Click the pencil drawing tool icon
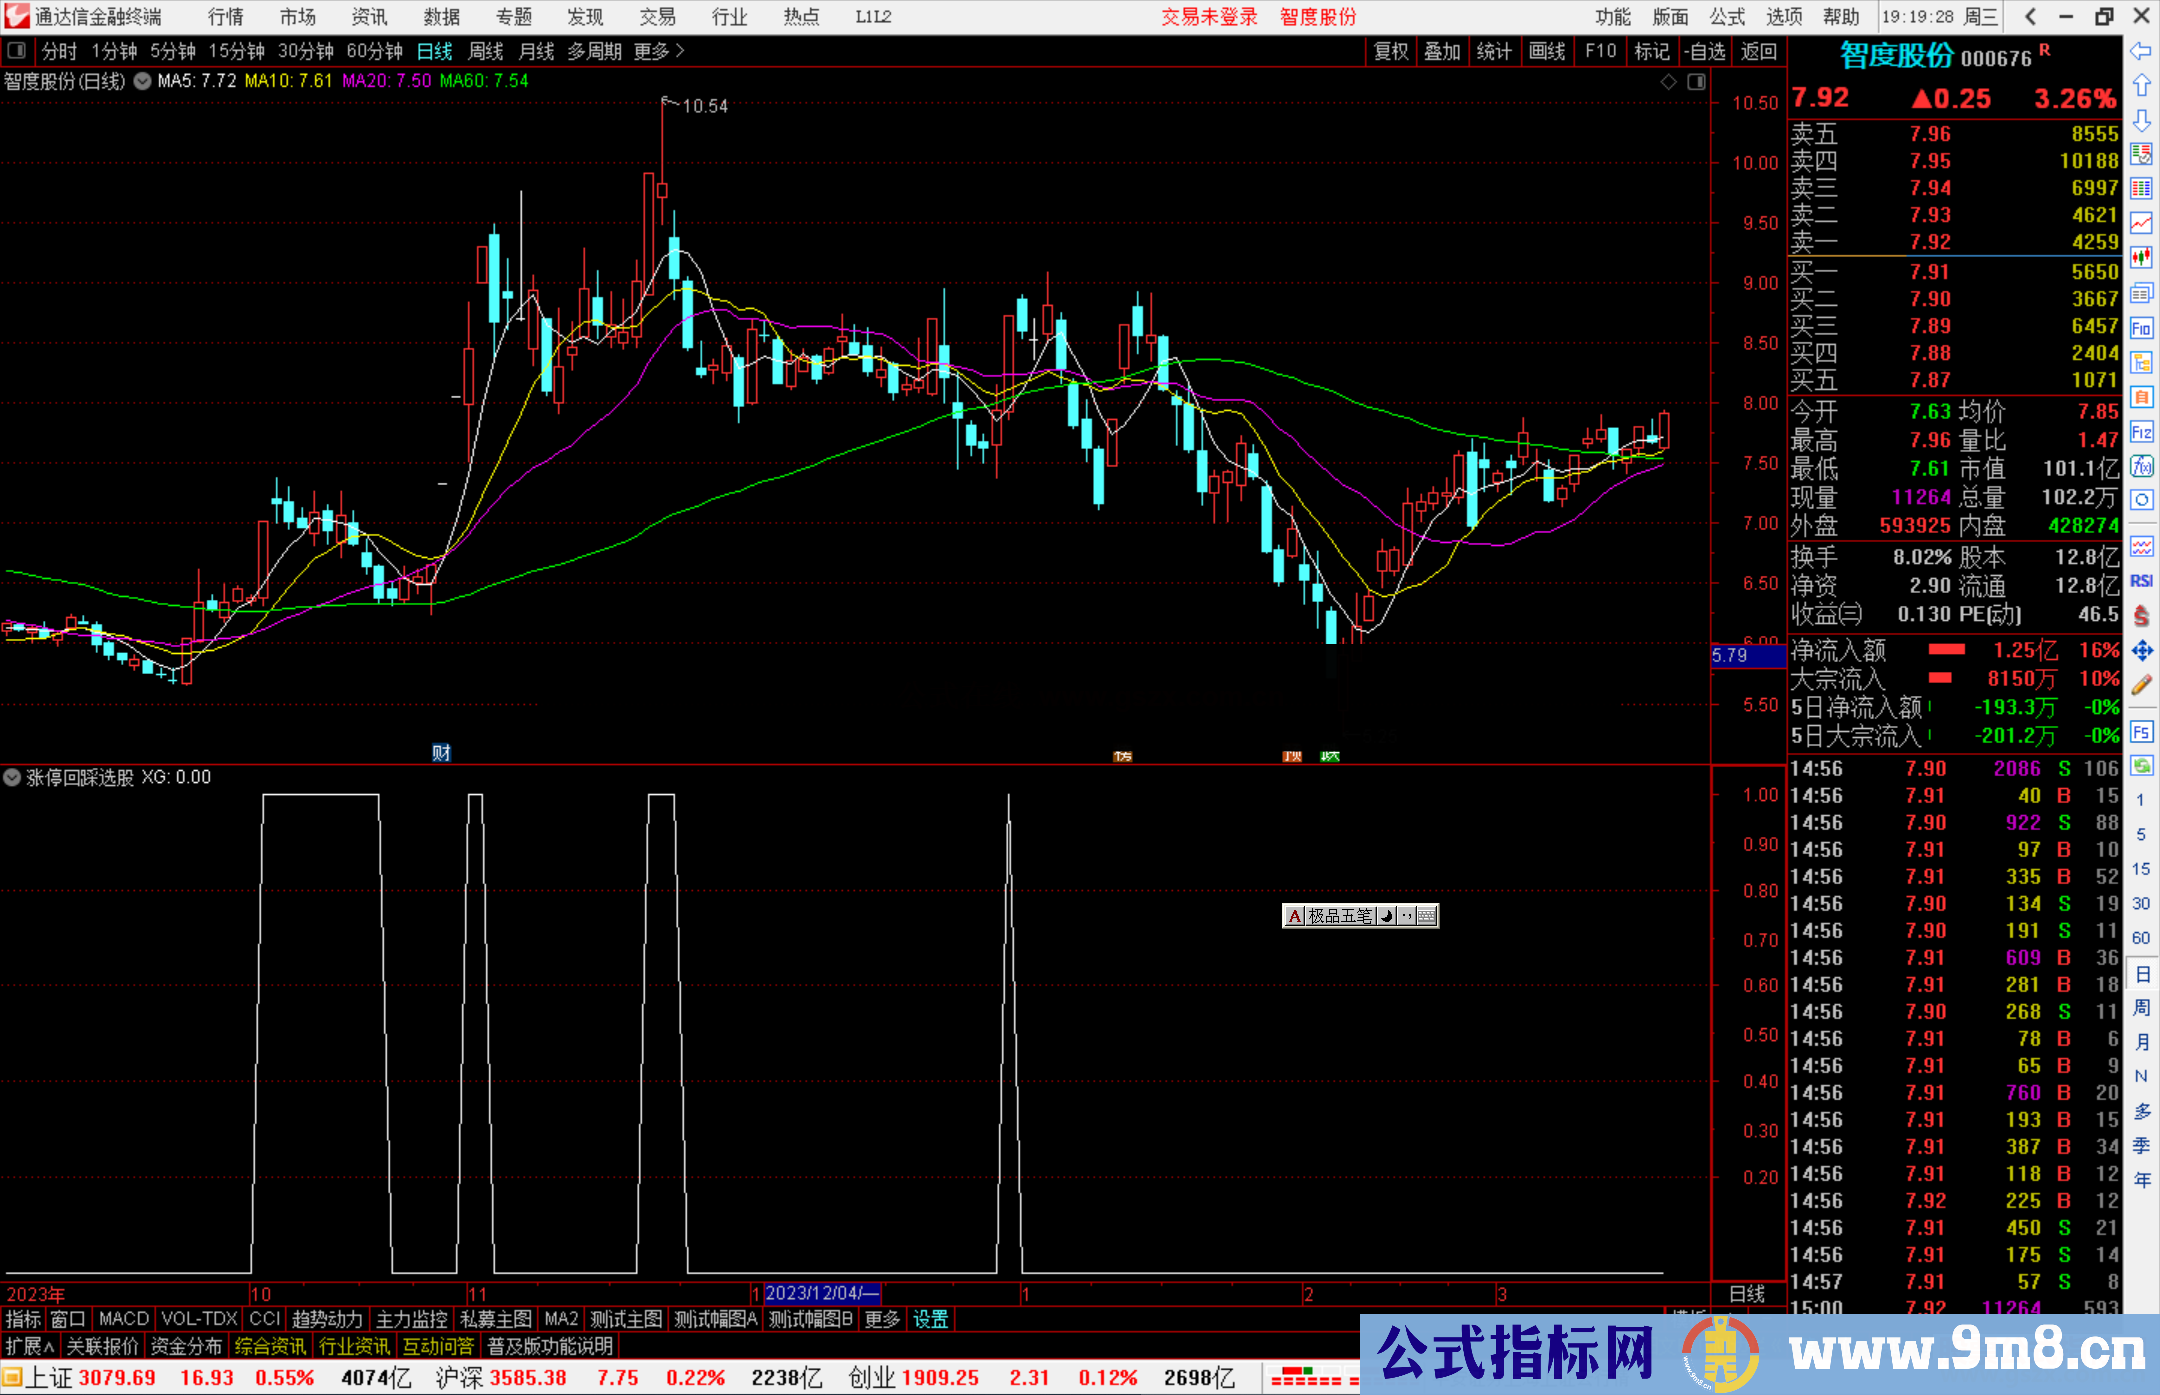The width and height of the screenshot is (2160, 1395). click(x=2141, y=685)
